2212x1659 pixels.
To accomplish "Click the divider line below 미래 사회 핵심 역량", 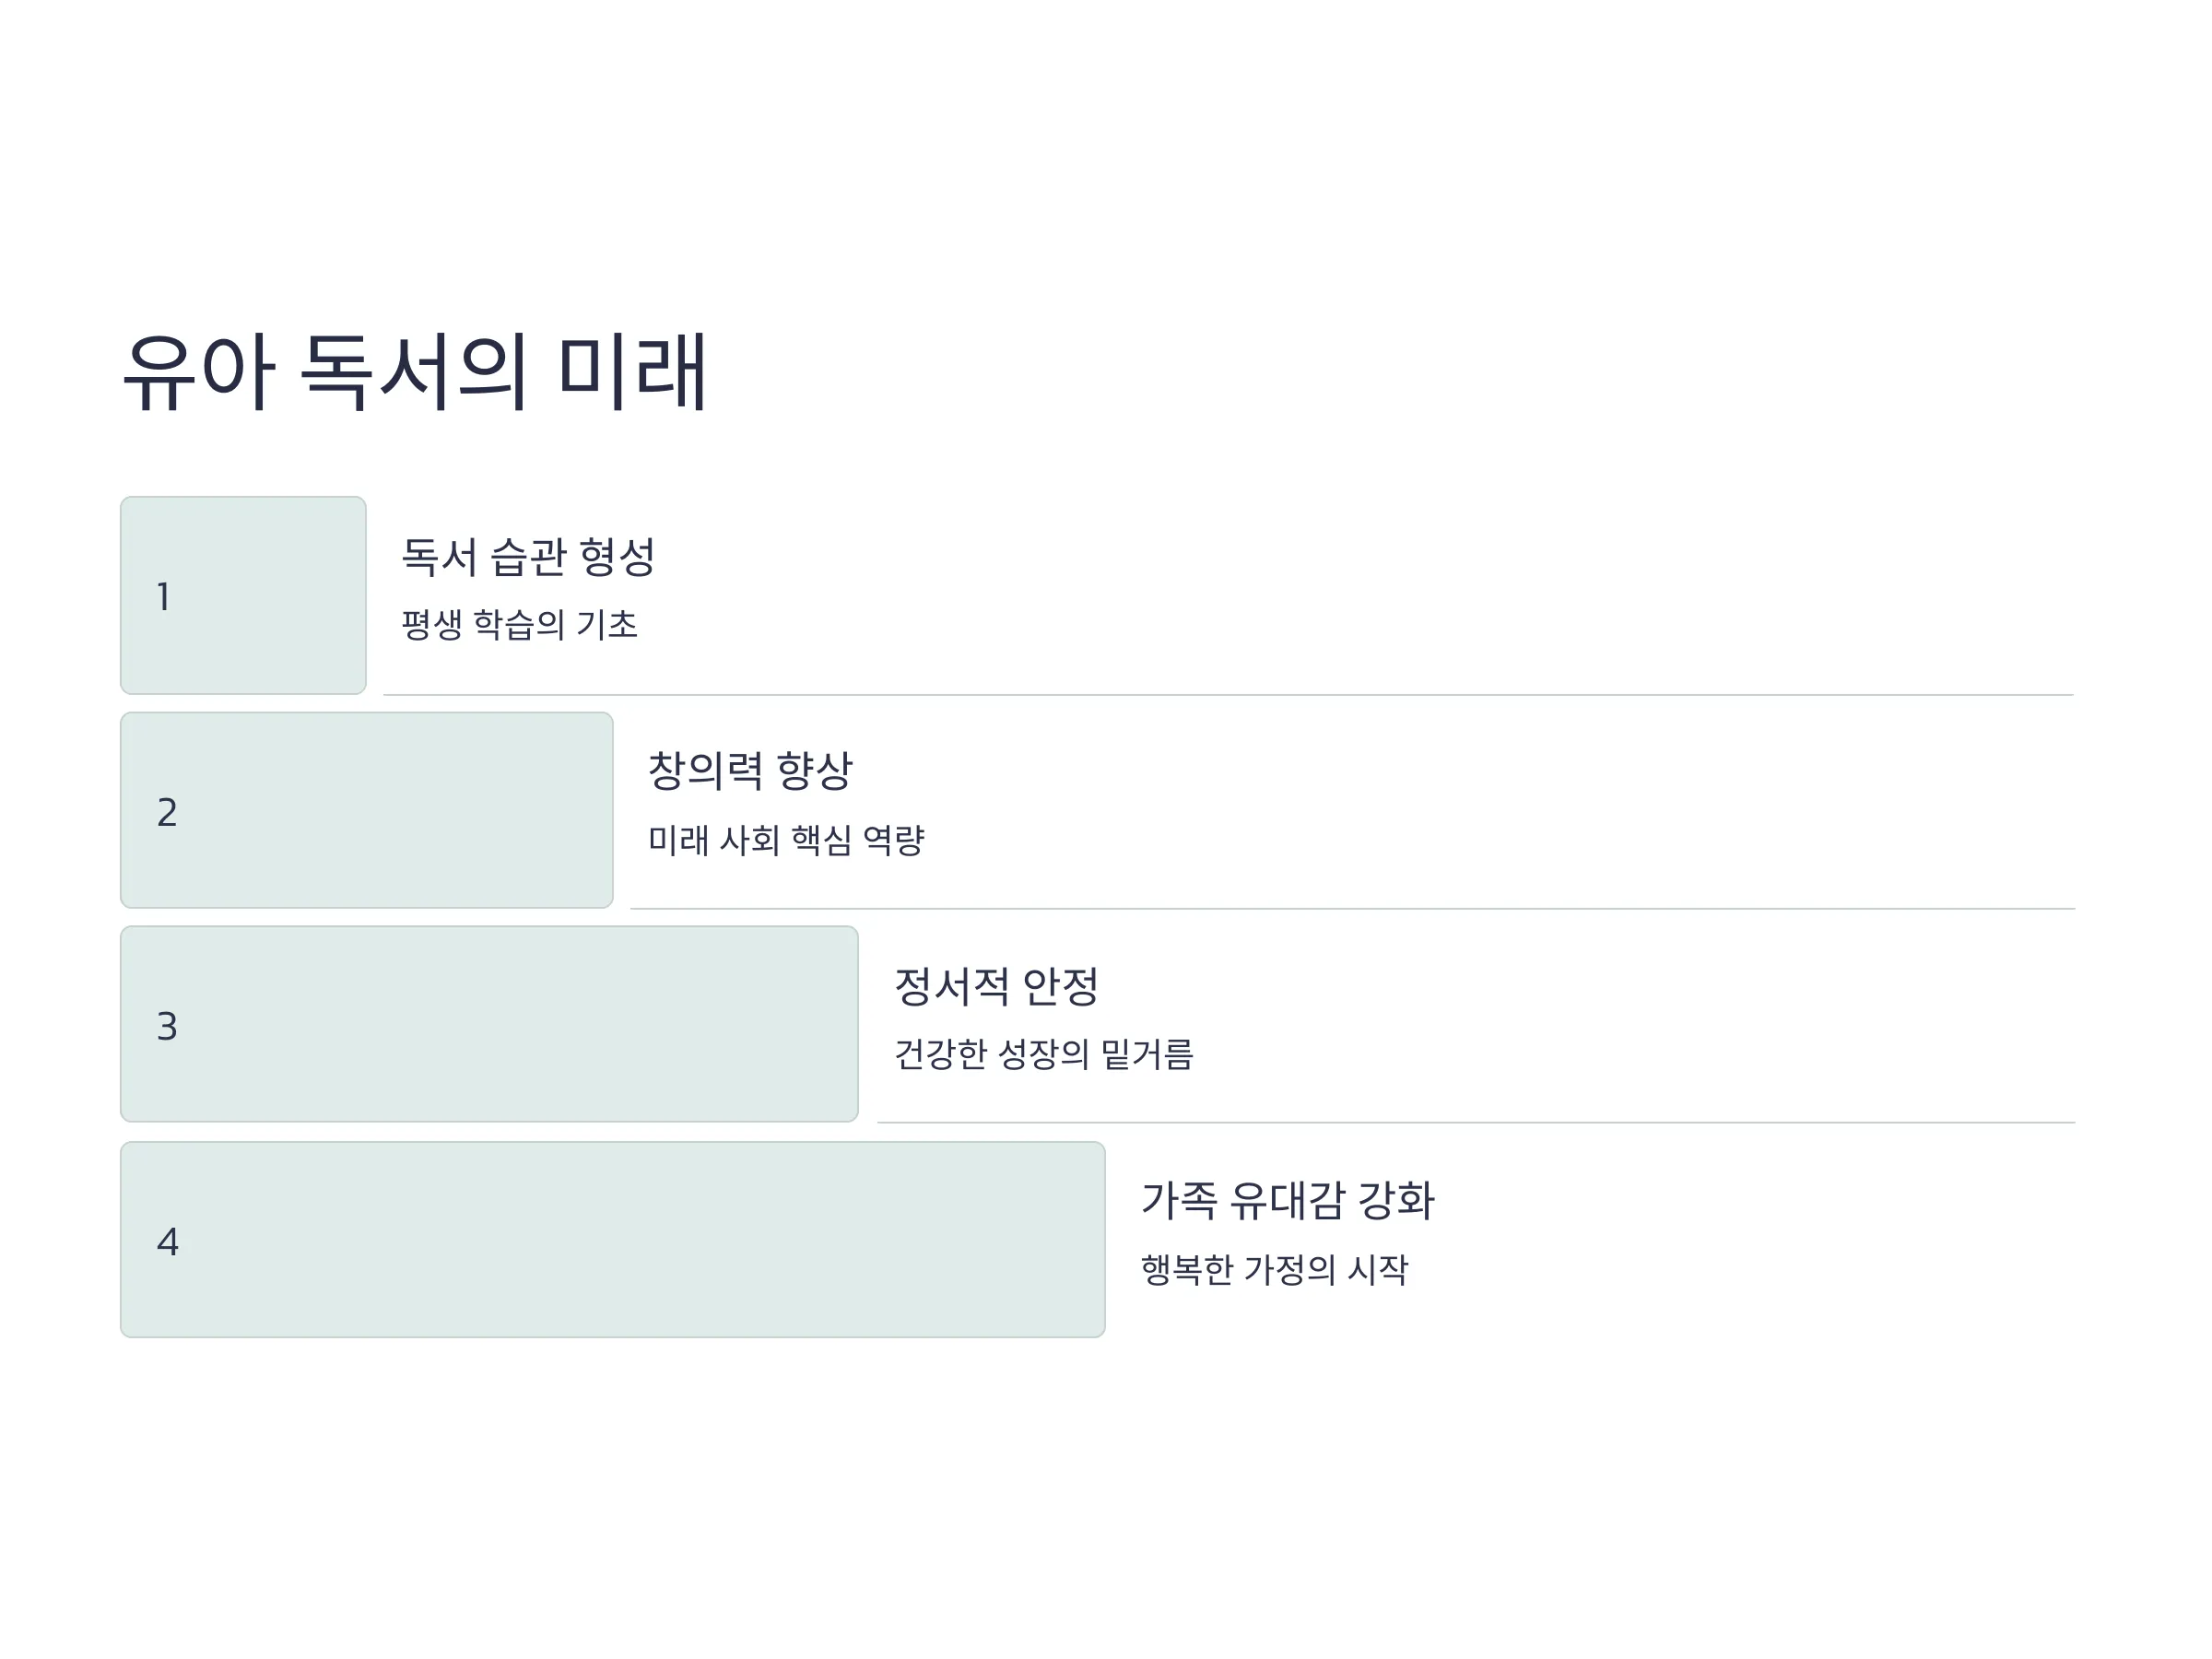I will click(1353, 909).
